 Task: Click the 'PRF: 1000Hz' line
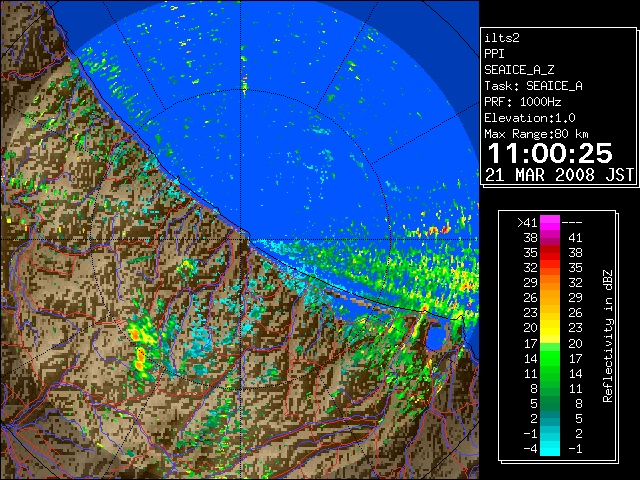pos(522,102)
